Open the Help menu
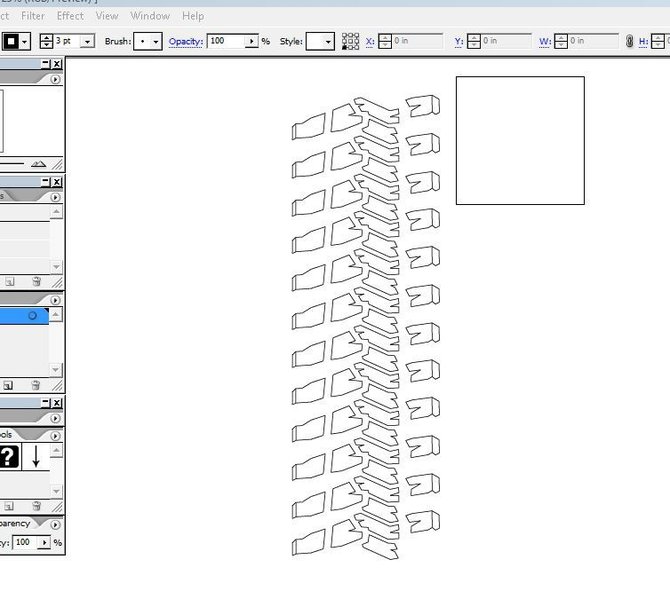Viewport: 670px width, 599px height. pos(193,16)
